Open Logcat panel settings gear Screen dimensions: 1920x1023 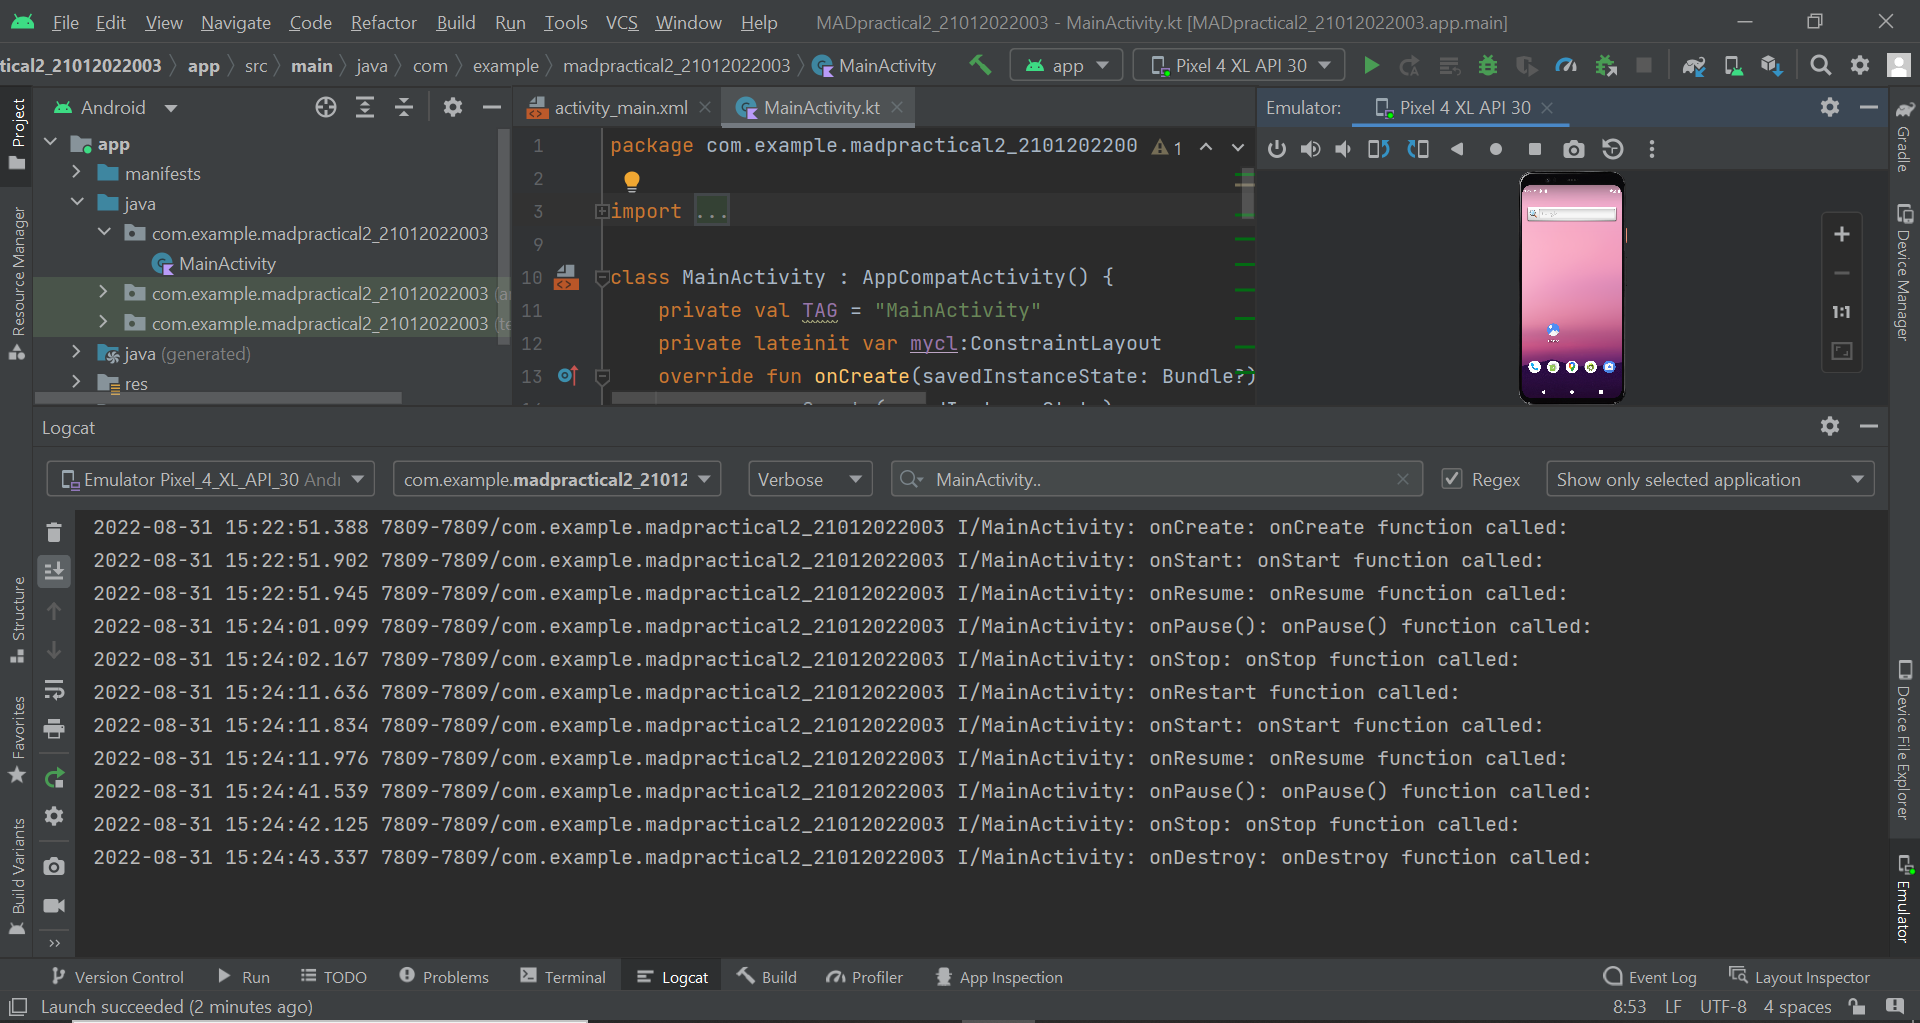click(x=1830, y=427)
